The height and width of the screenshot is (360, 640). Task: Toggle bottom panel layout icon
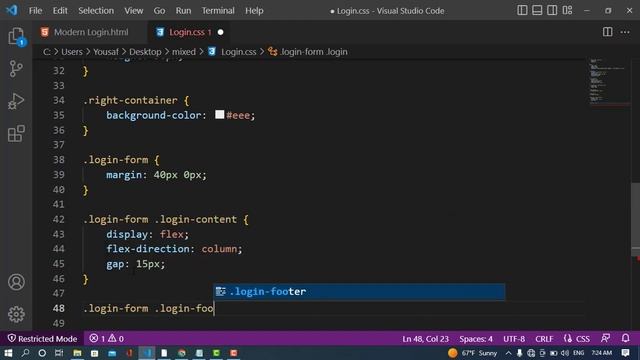(x=537, y=11)
